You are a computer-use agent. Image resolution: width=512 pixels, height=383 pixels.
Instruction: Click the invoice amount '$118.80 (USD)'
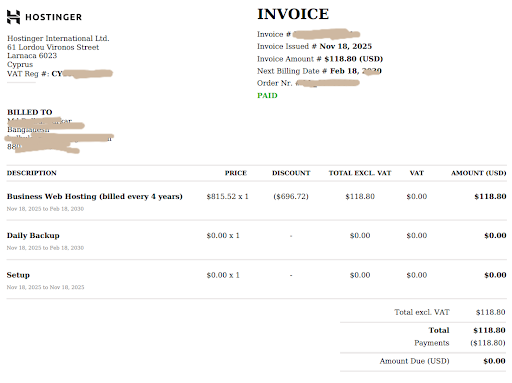[x=354, y=59]
